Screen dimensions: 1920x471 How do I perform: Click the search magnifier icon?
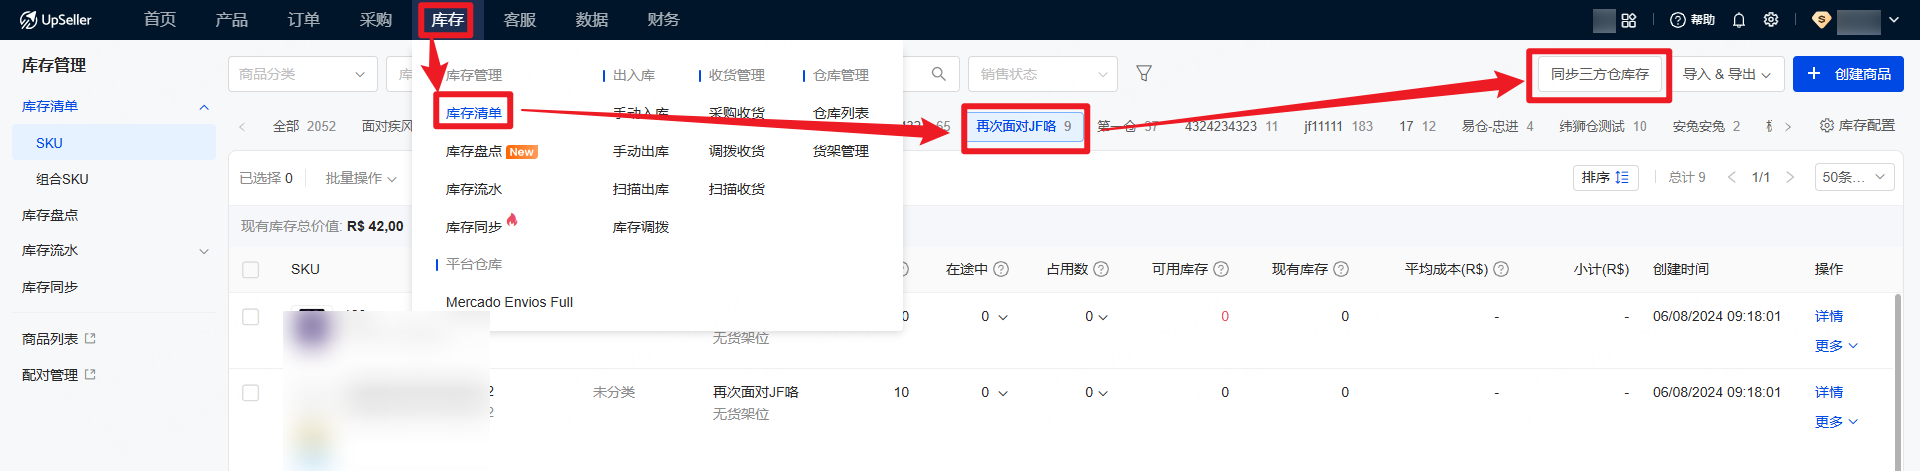click(x=938, y=74)
